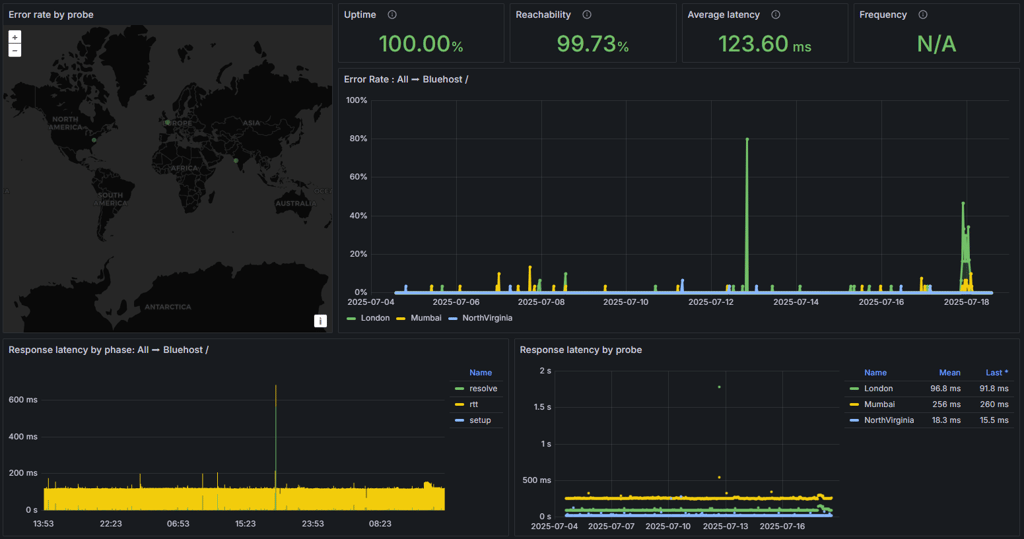
Task: Click the 91.8 ms London last value
Action: [x=993, y=389]
